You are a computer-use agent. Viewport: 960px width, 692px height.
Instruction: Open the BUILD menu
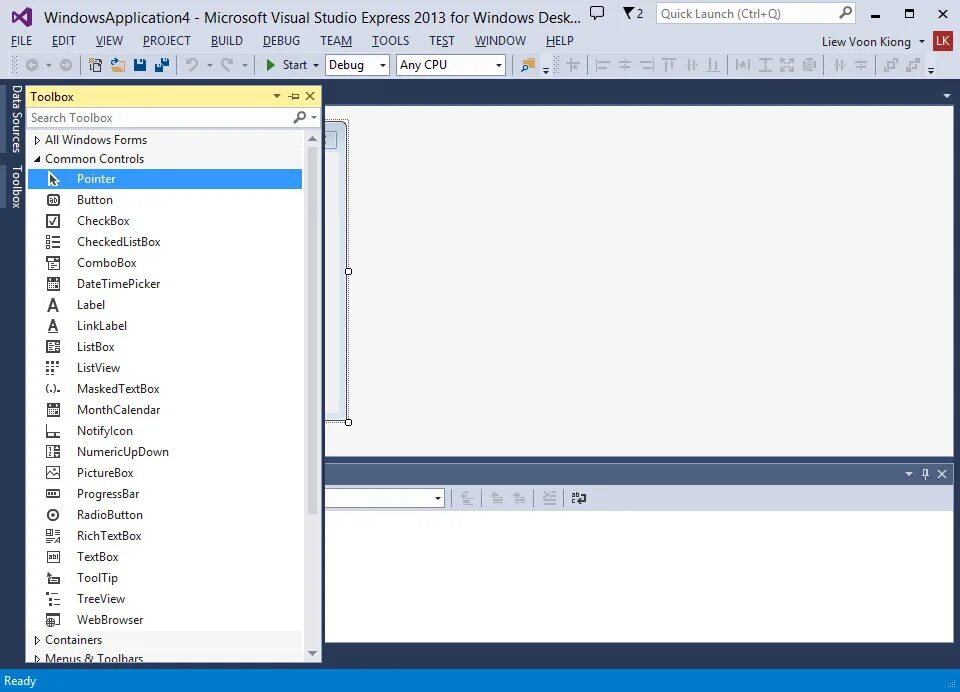227,41
